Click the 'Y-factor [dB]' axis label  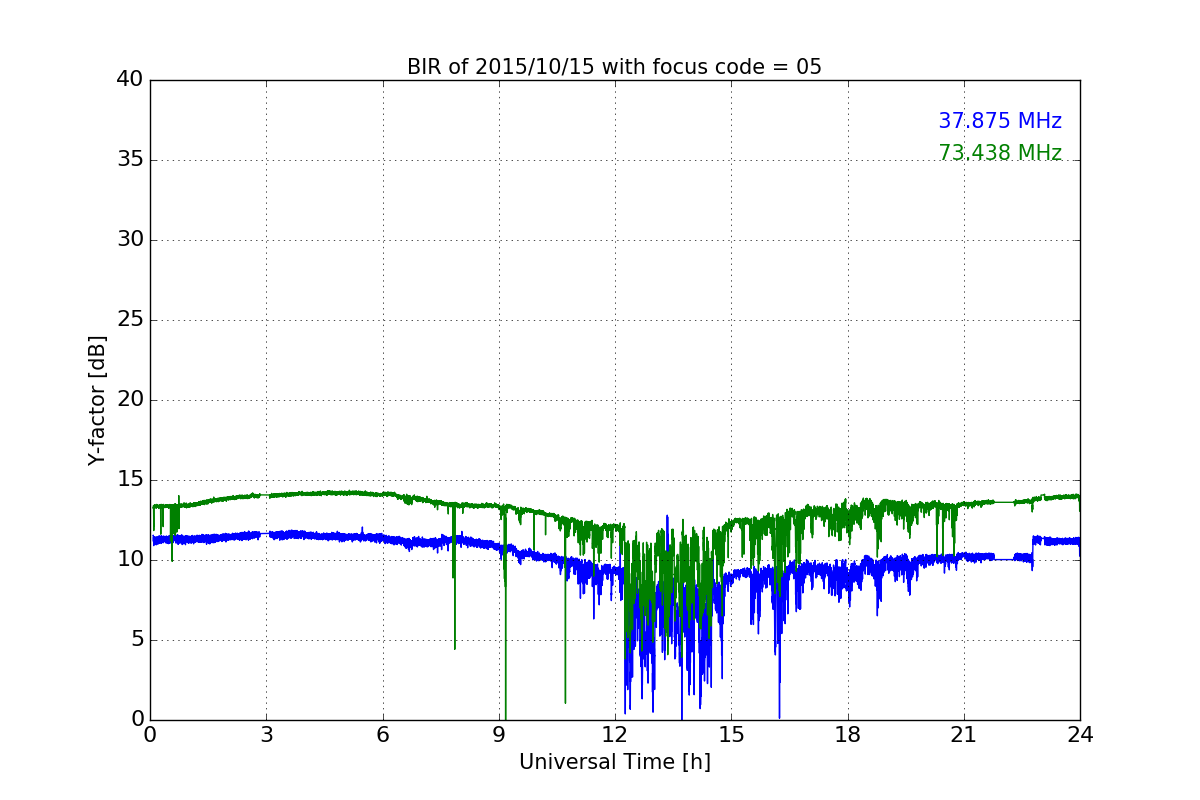[97, 400]
